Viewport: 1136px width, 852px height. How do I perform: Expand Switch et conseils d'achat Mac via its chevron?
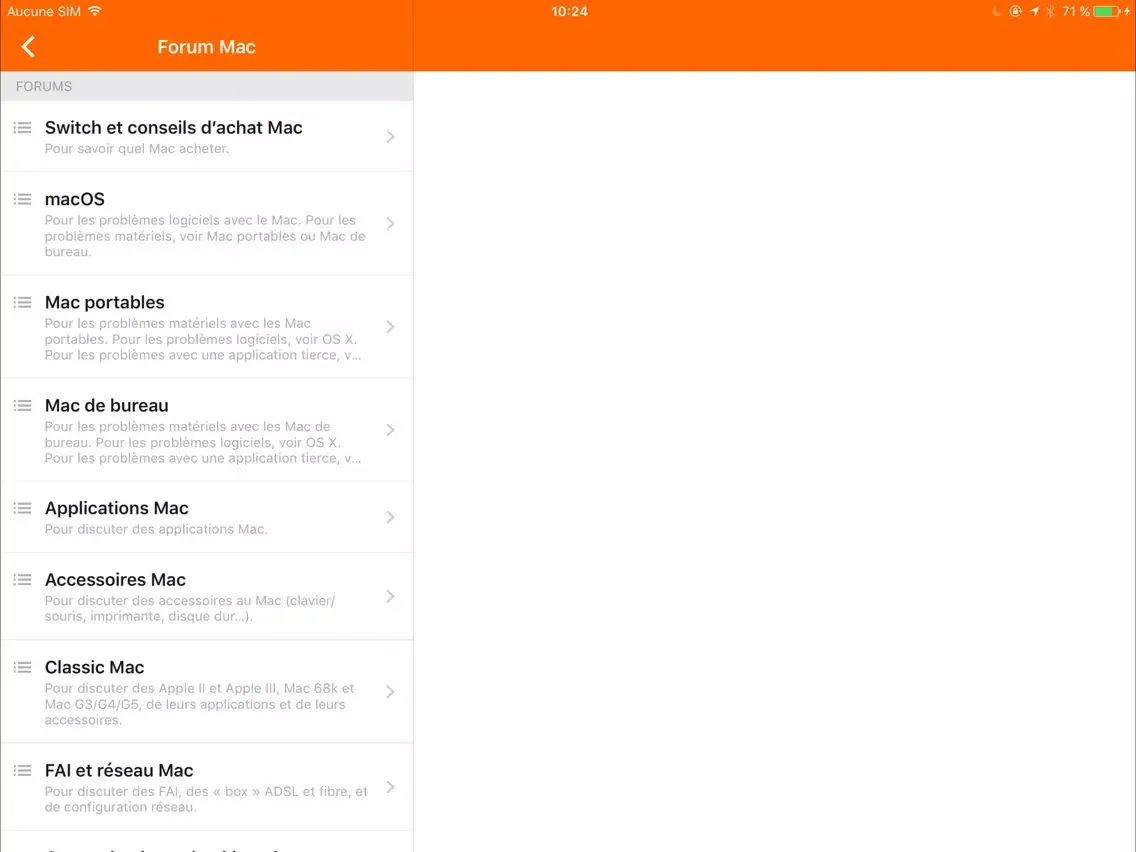click(390, 136)
